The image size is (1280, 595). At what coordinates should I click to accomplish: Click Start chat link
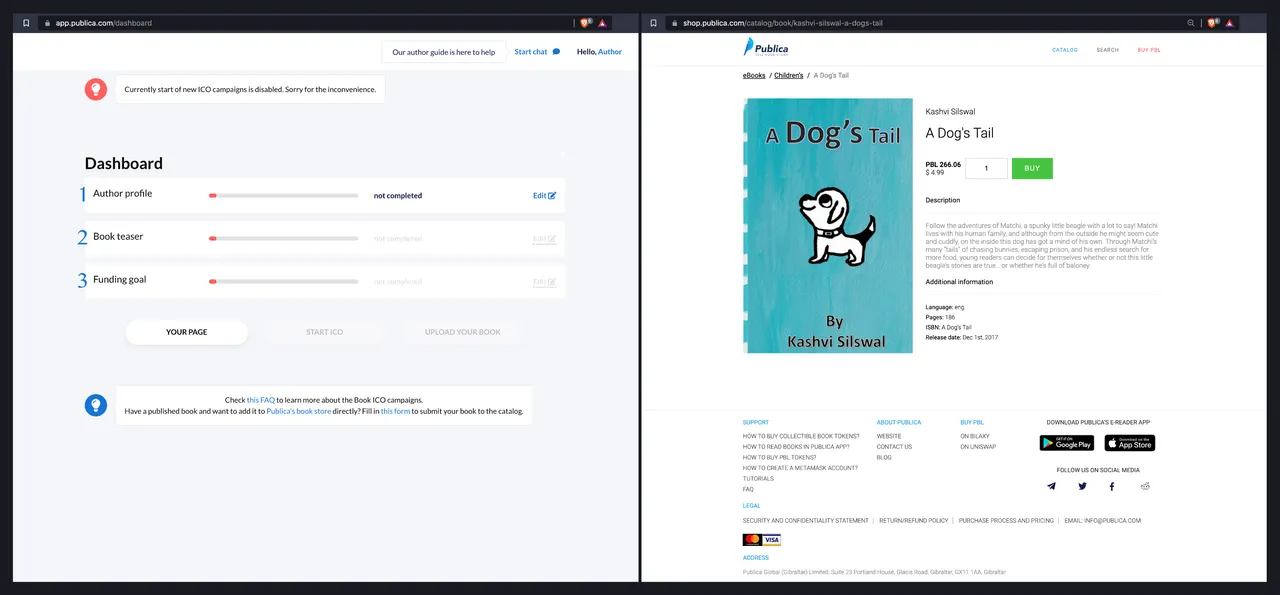(x=531, y=52)
